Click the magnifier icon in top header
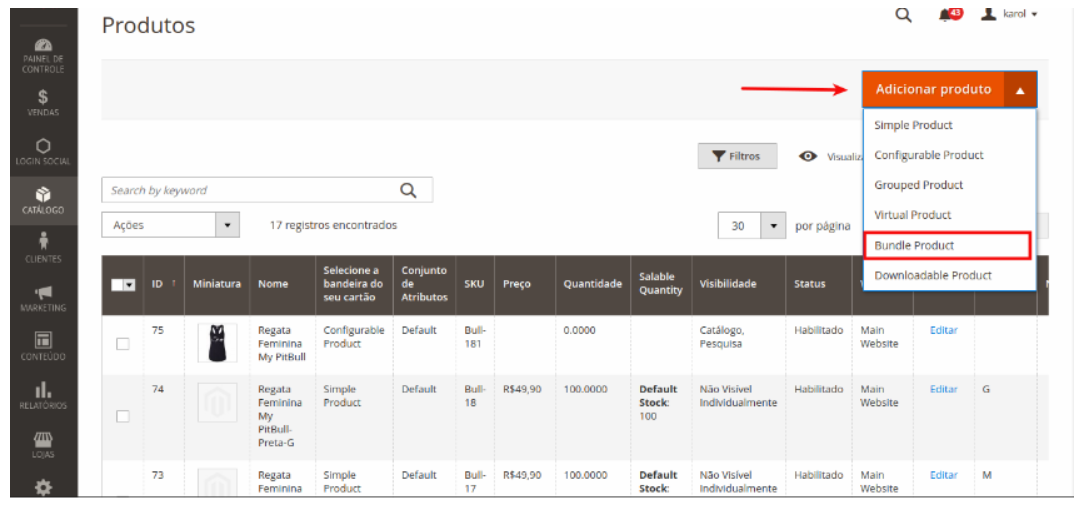The height and width of the screenshot is (507, 1084). click(903, 15)
